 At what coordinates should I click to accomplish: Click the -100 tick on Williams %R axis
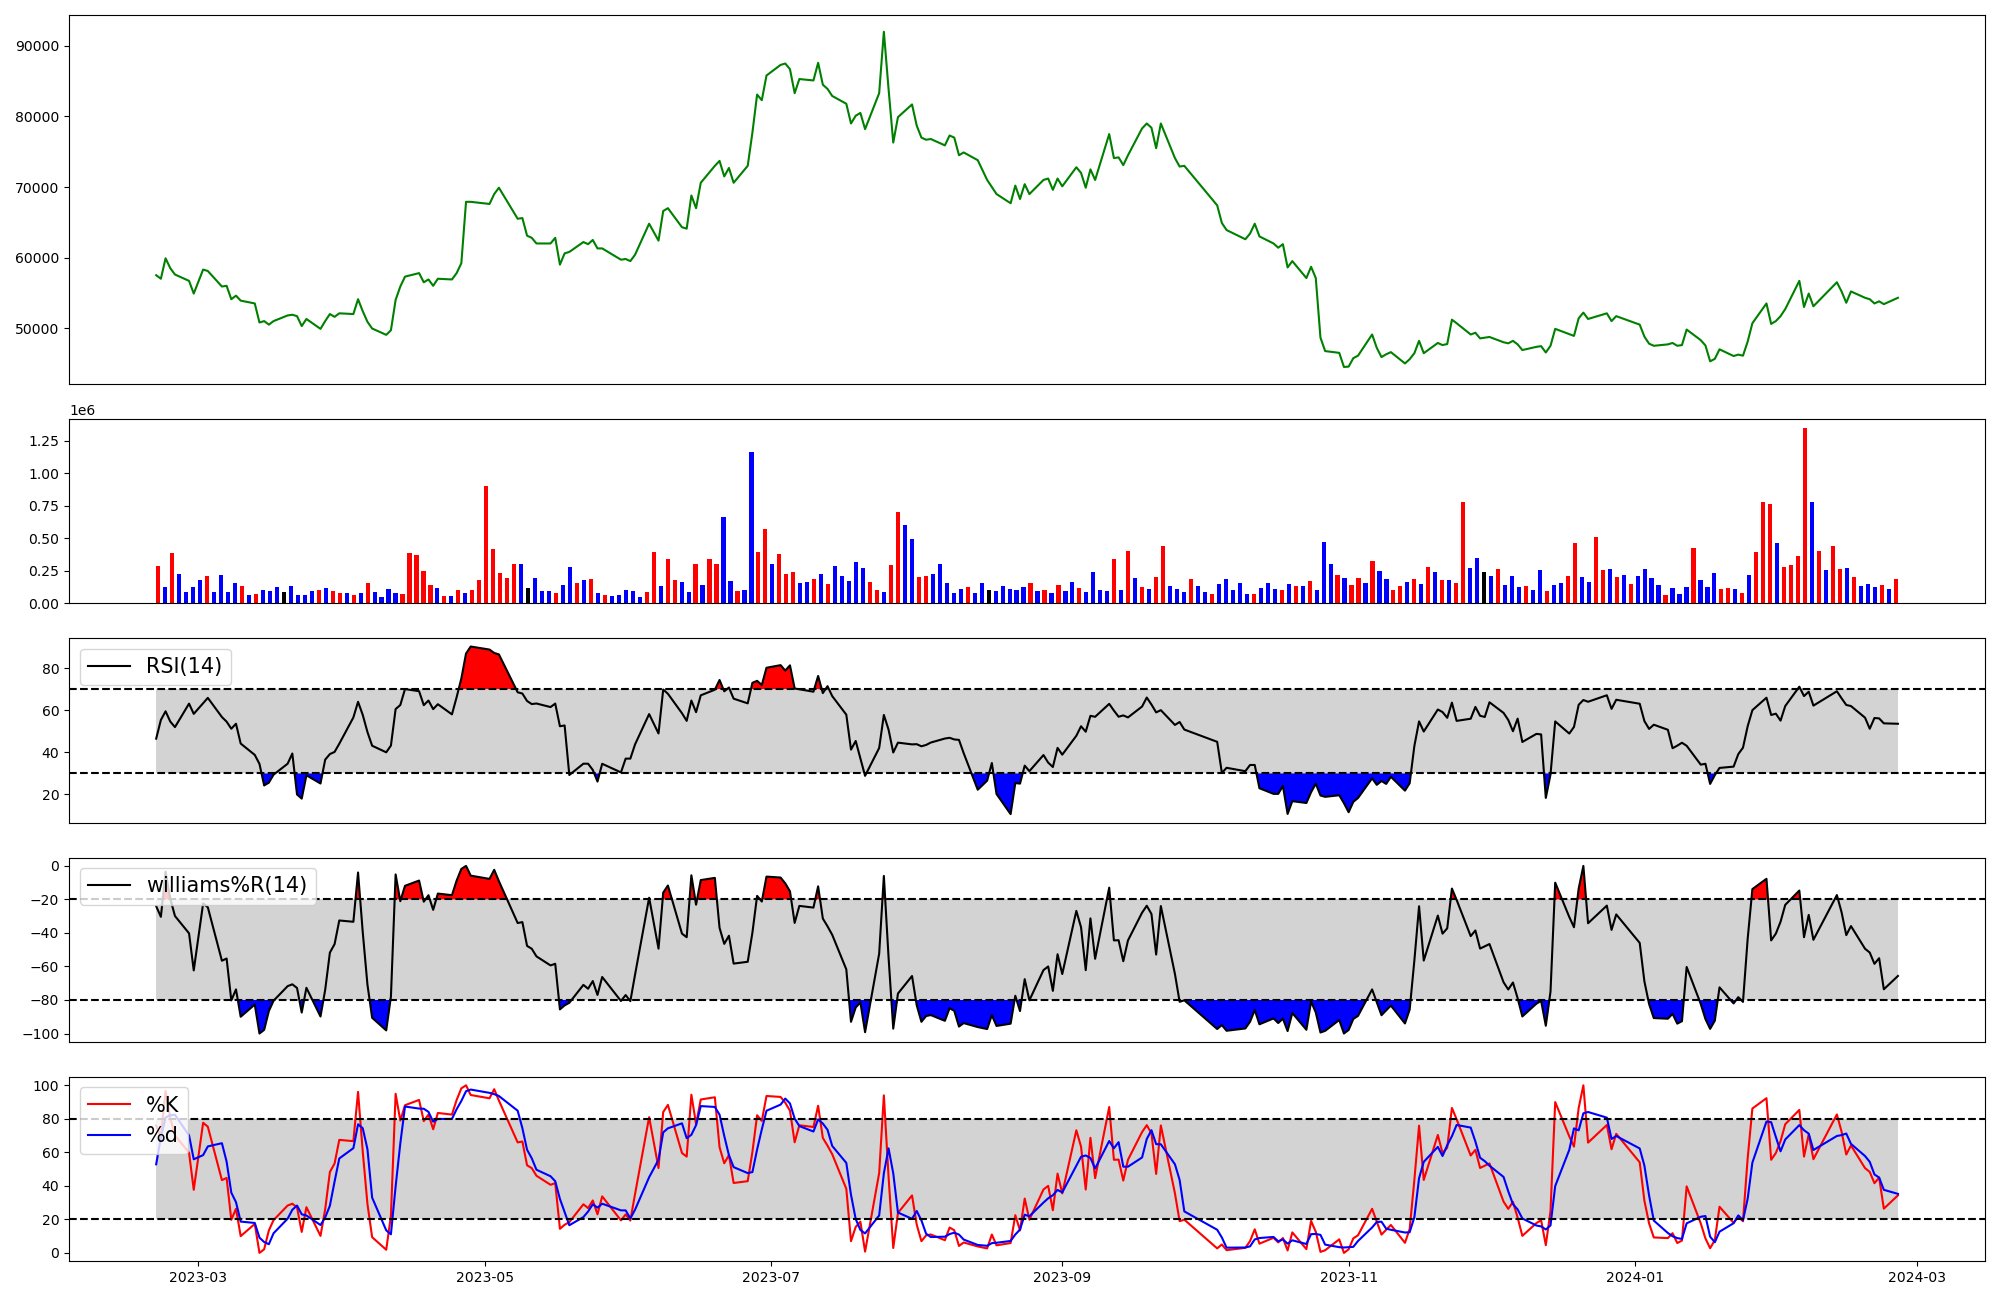coord(40,1034)
